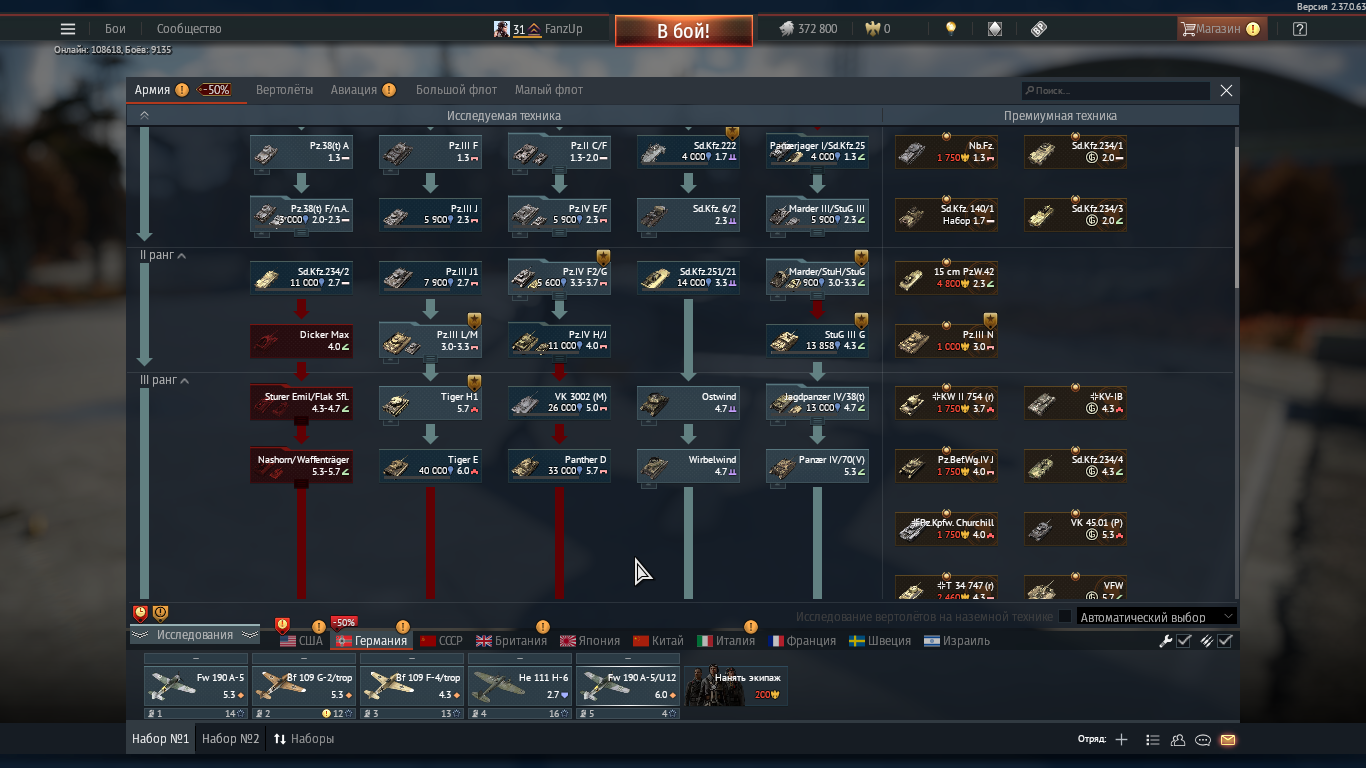The height and width of the screenshot is (768, 1366).
Task: Switch to the Авиация tab
Action: tap(354, 90)
